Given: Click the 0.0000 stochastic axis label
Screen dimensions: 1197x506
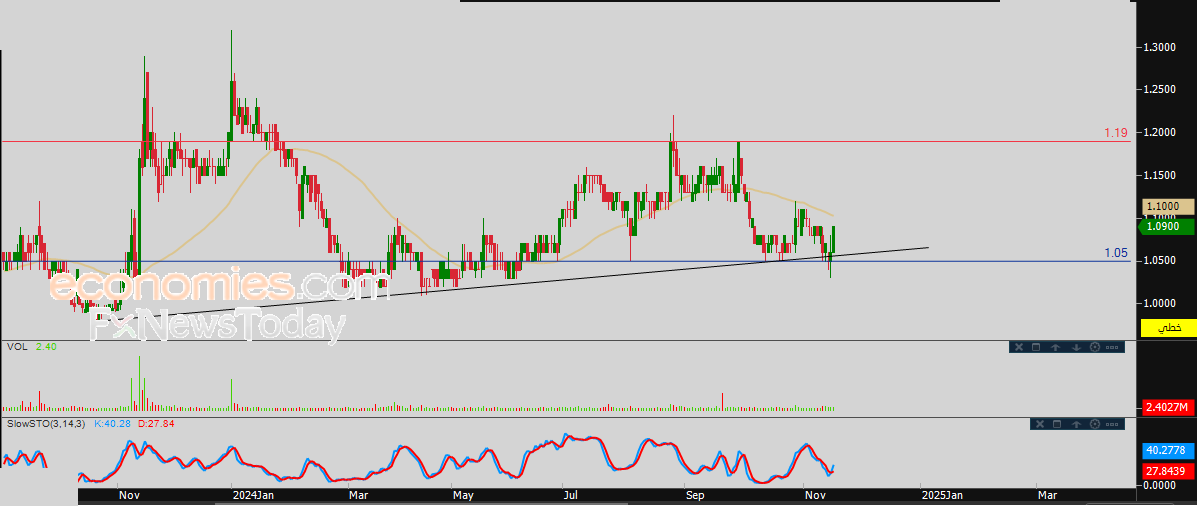Looking at the screenshot, I should pos(1159,485).
